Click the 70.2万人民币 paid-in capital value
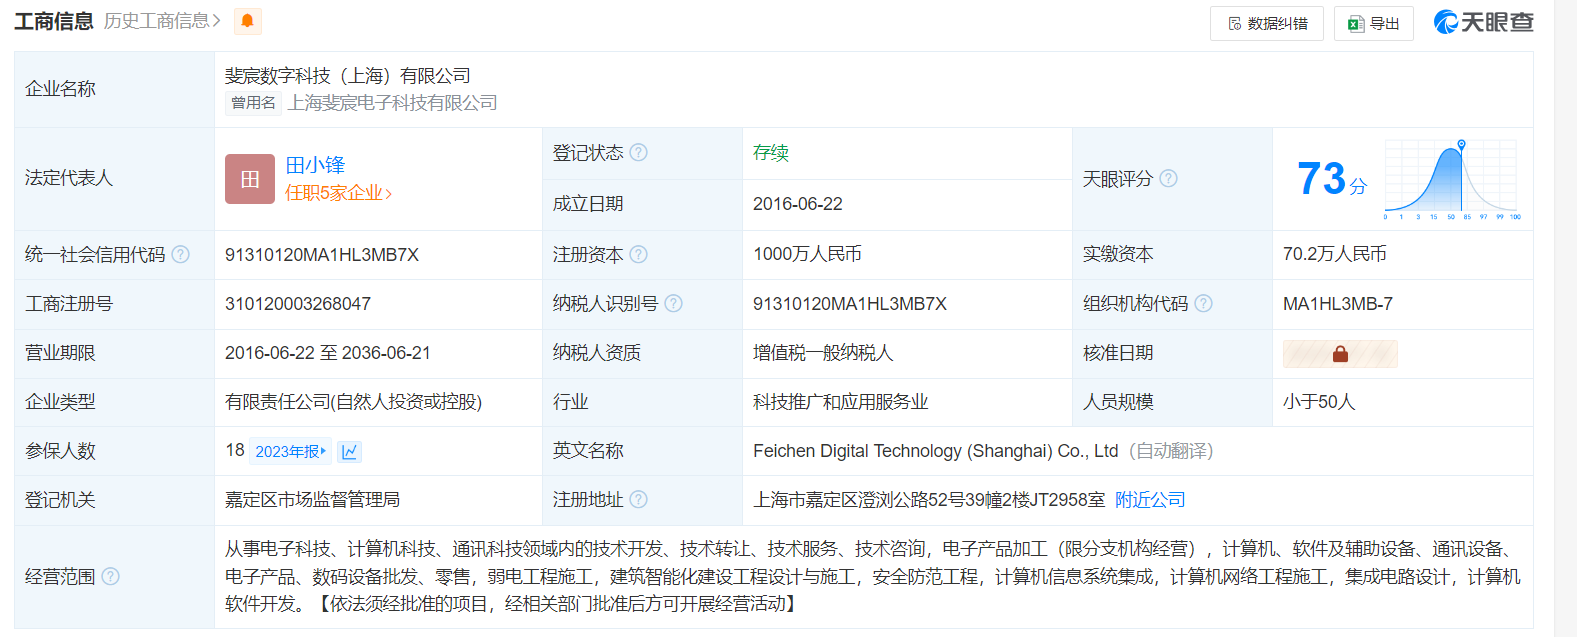 coord(1334,254)
